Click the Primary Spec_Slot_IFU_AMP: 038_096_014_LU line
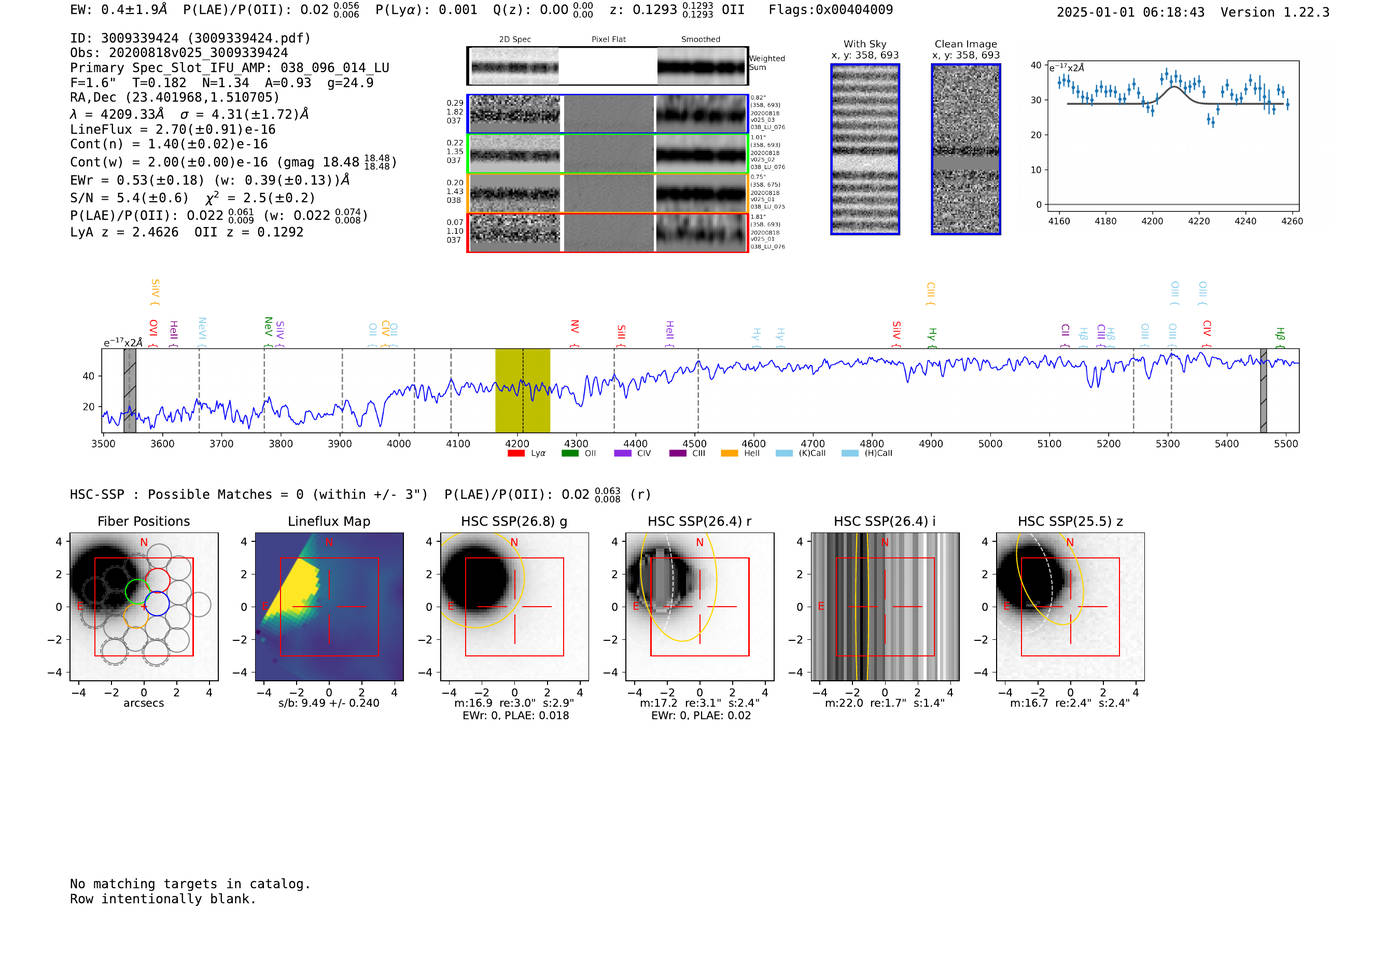 pyautogui.click(x=230, y=68)
